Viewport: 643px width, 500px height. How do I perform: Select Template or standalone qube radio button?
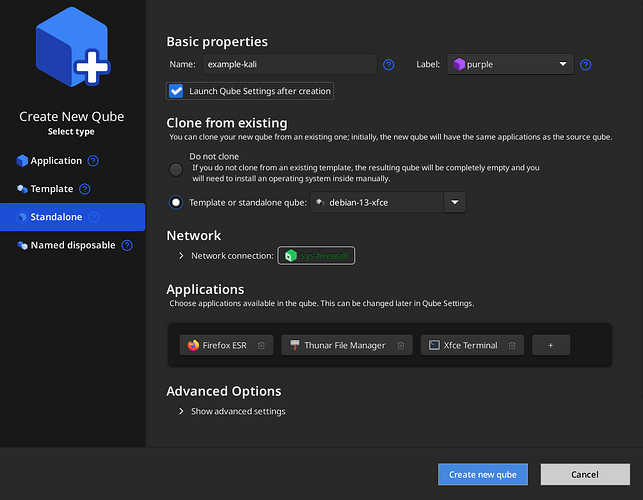(x=176, y=202)
